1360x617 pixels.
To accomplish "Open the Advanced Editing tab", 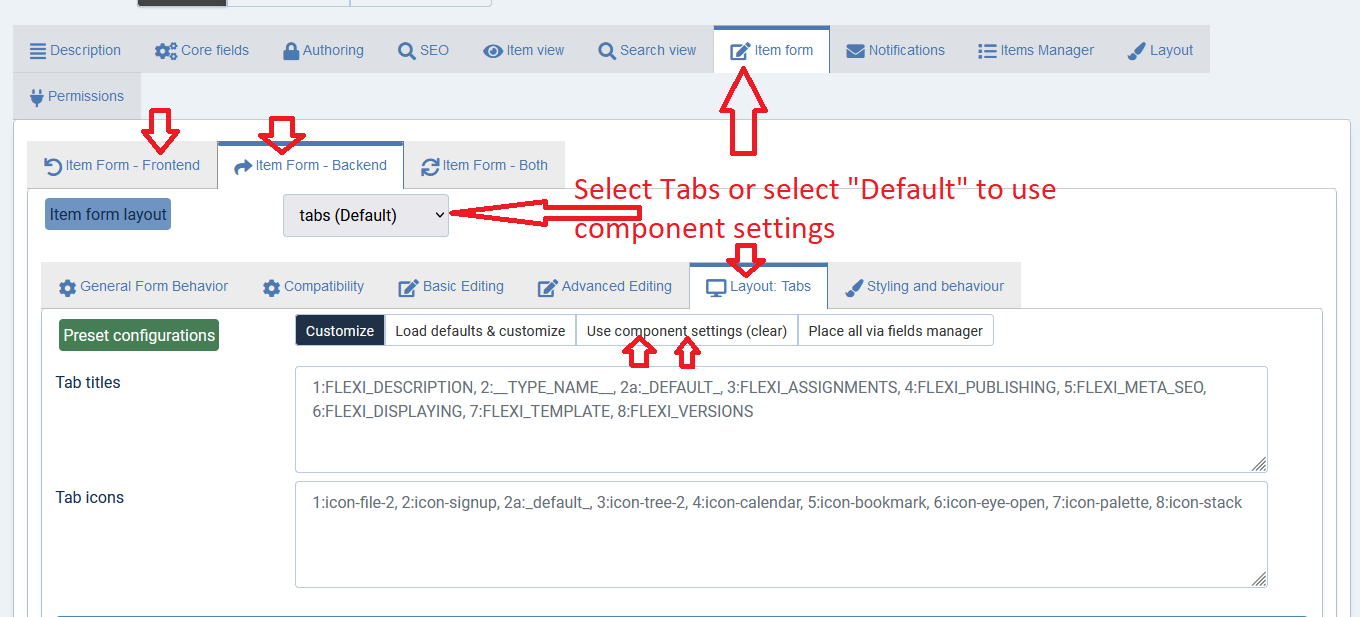I will 605,287.
